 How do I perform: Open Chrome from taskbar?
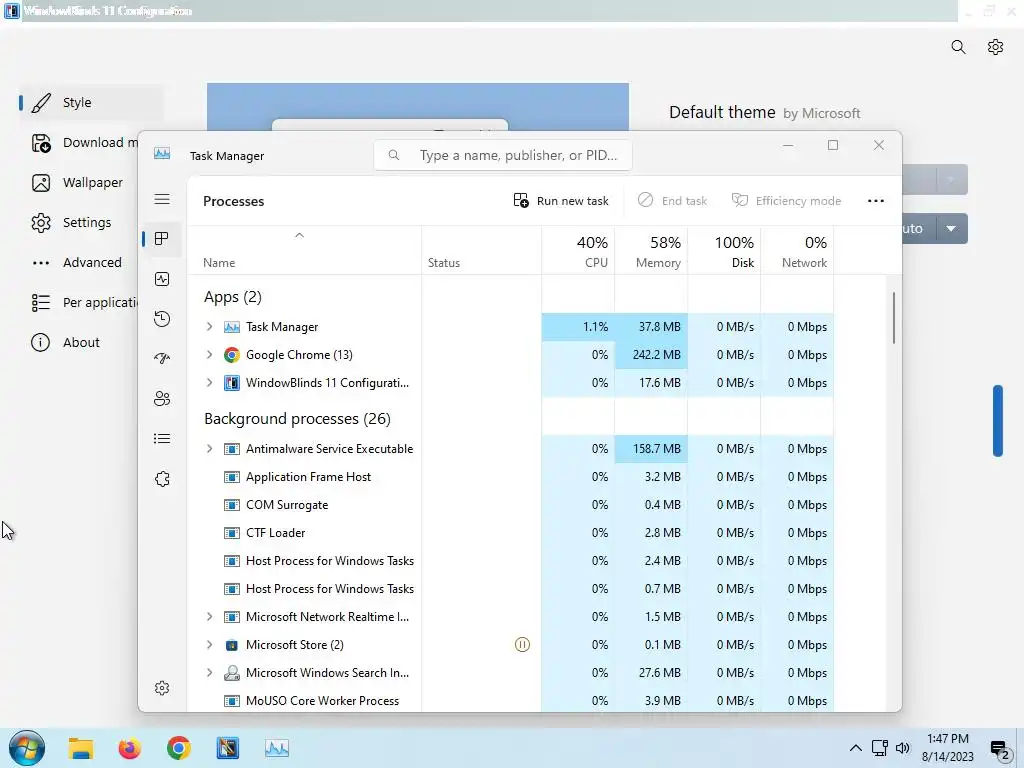[x=178, y=748]
